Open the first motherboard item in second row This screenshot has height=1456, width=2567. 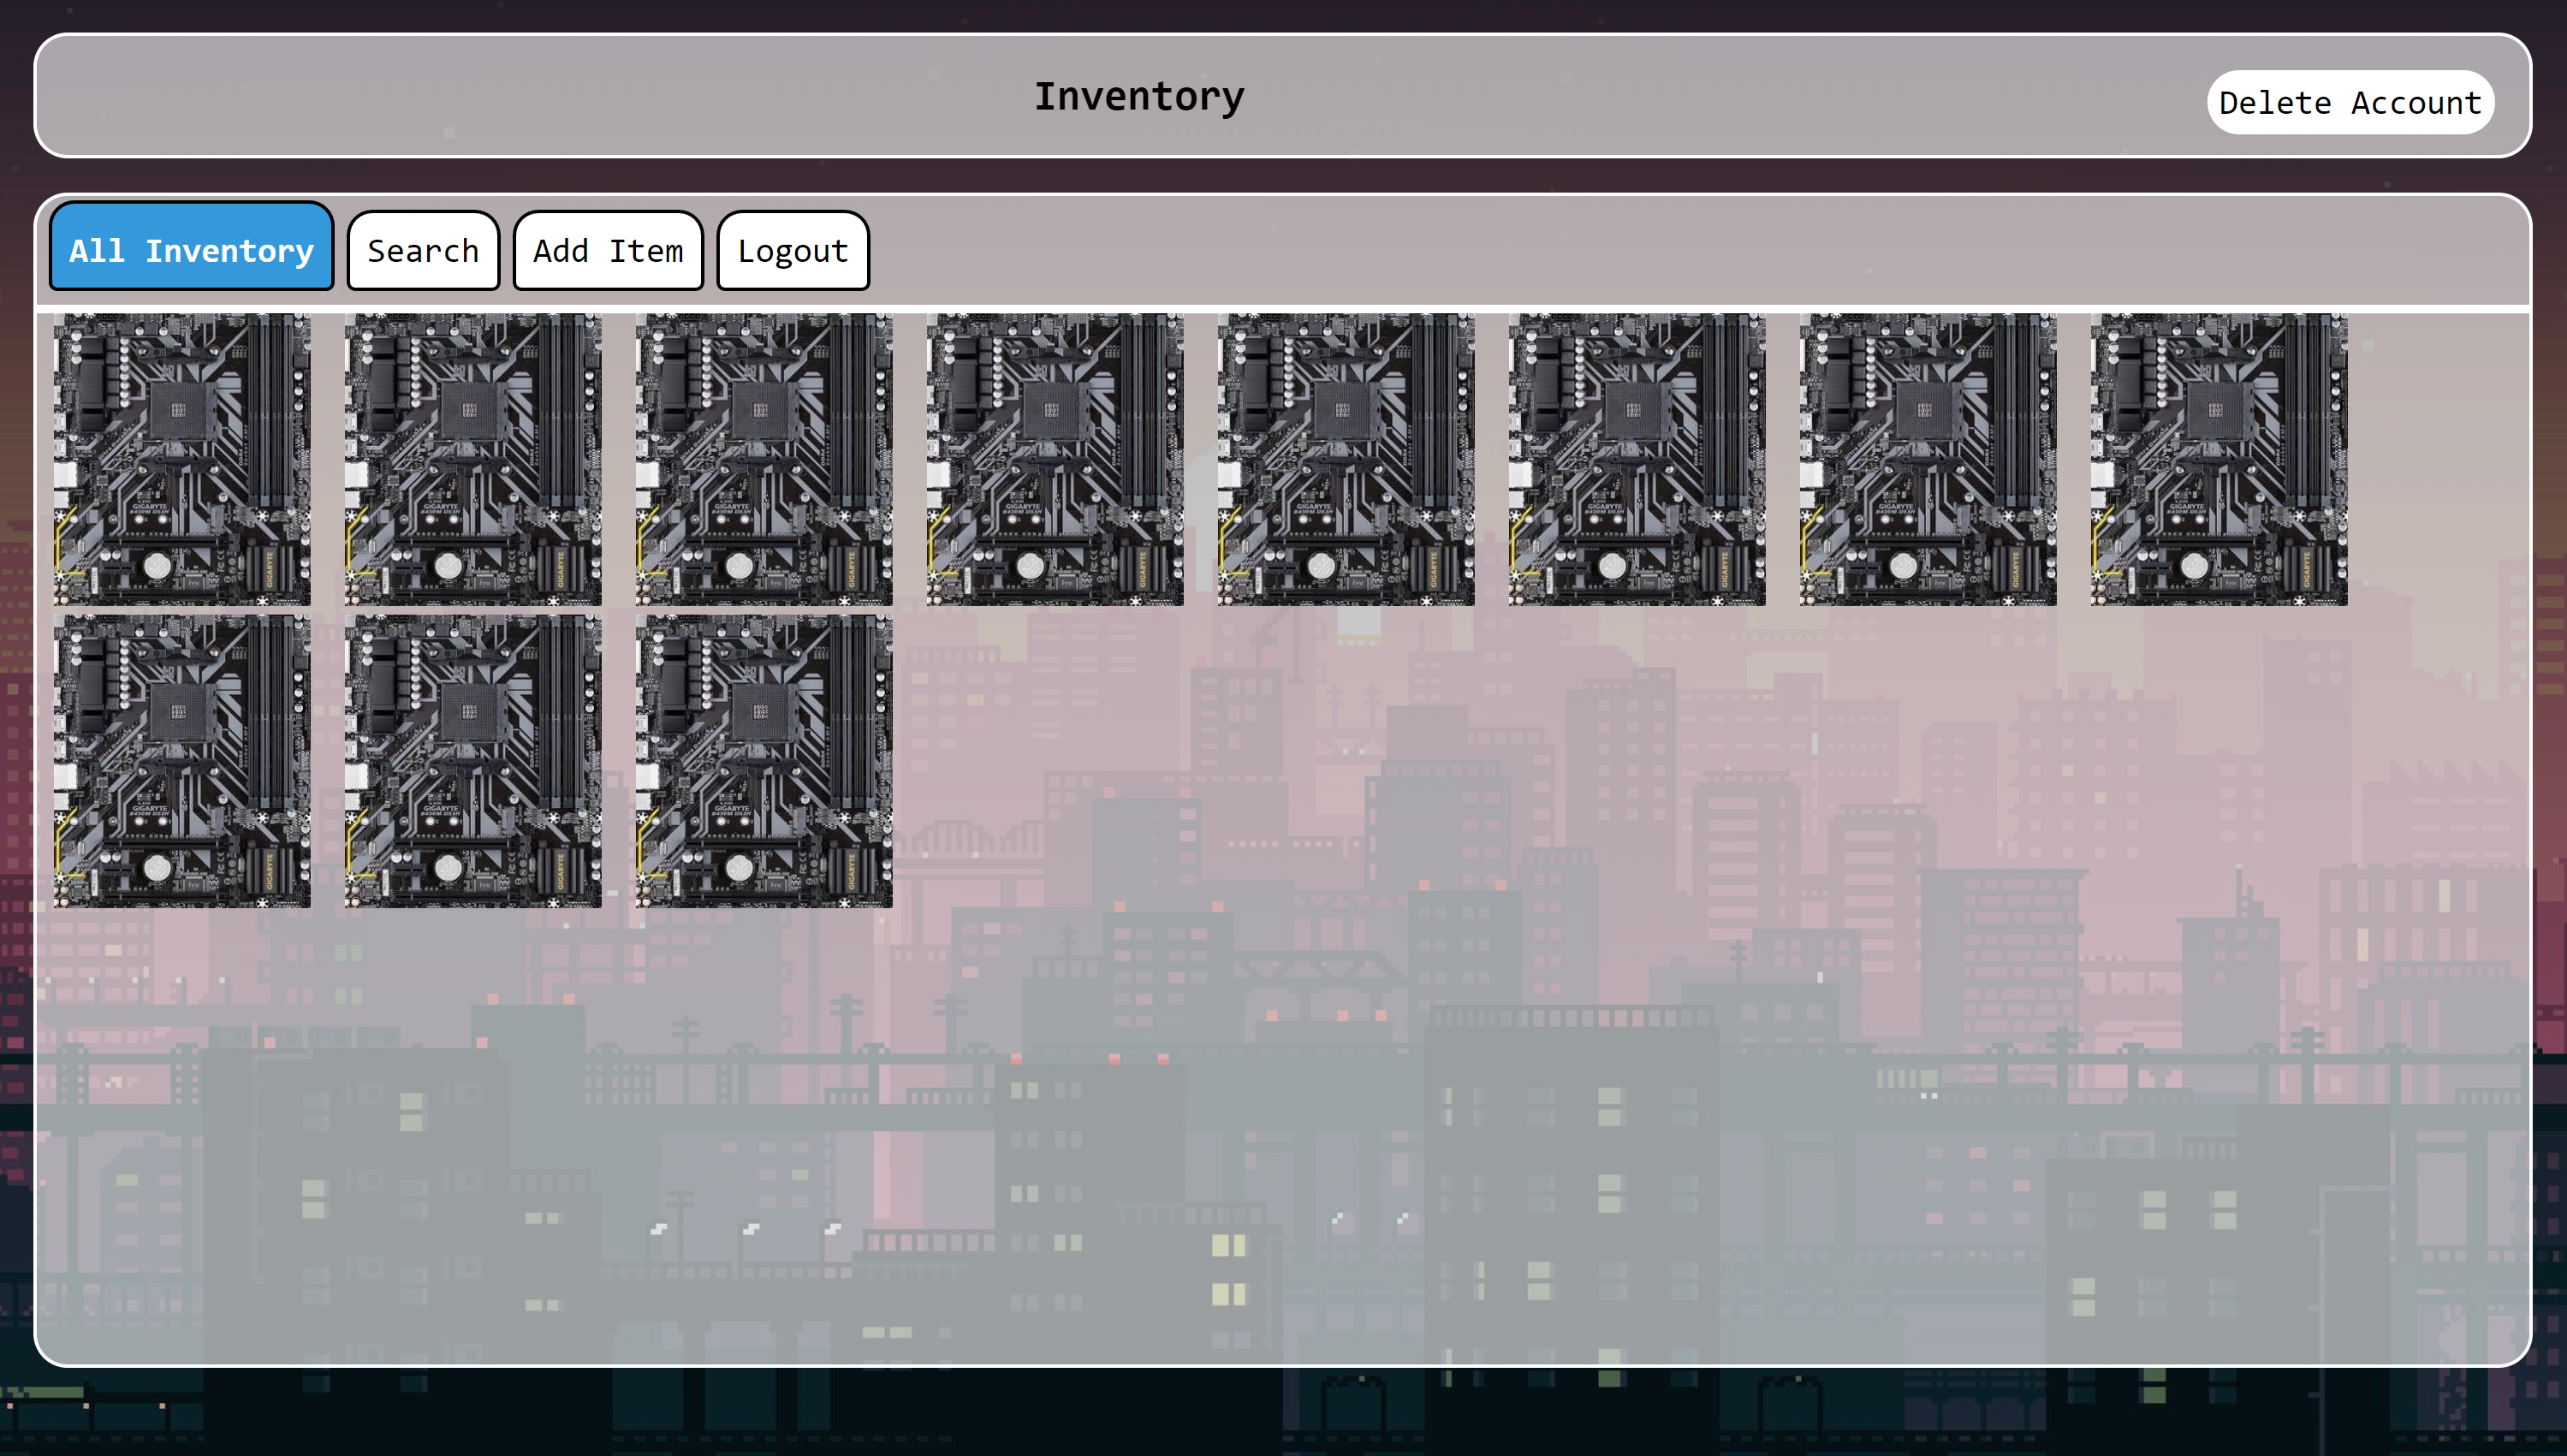coord(182,761)
